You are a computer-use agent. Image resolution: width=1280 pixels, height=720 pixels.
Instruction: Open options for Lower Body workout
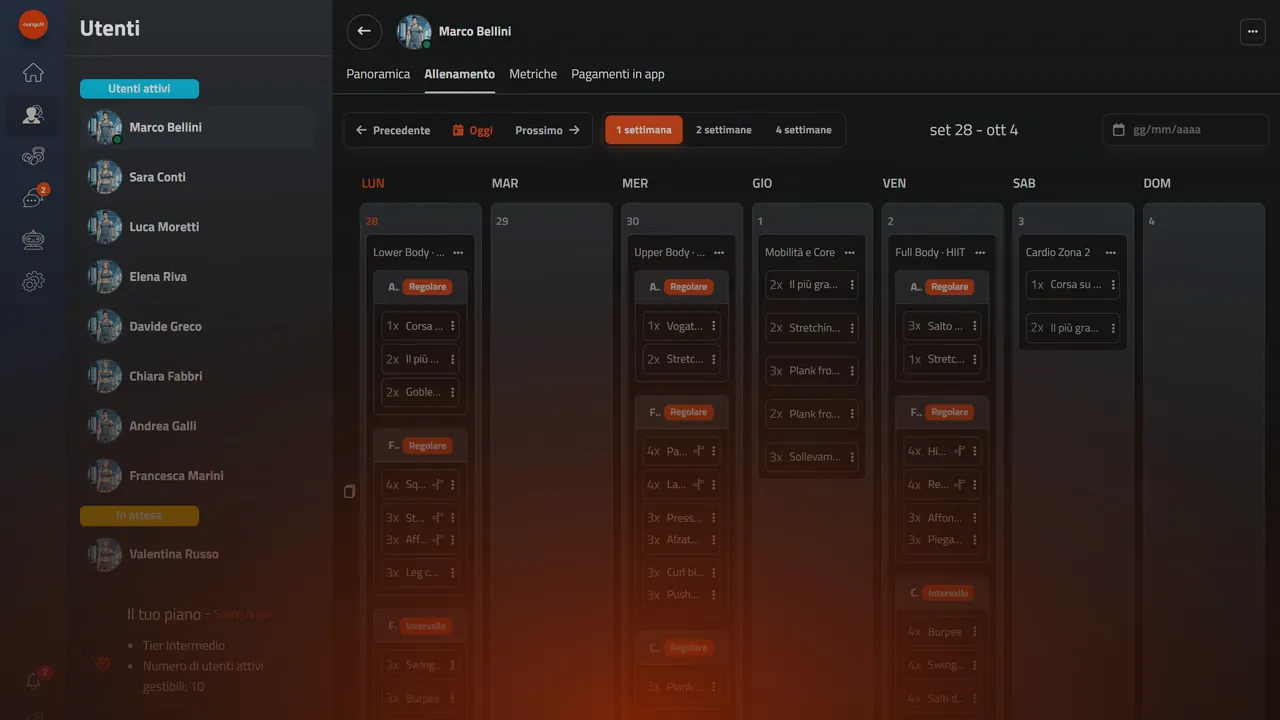(x=458, y=253)
